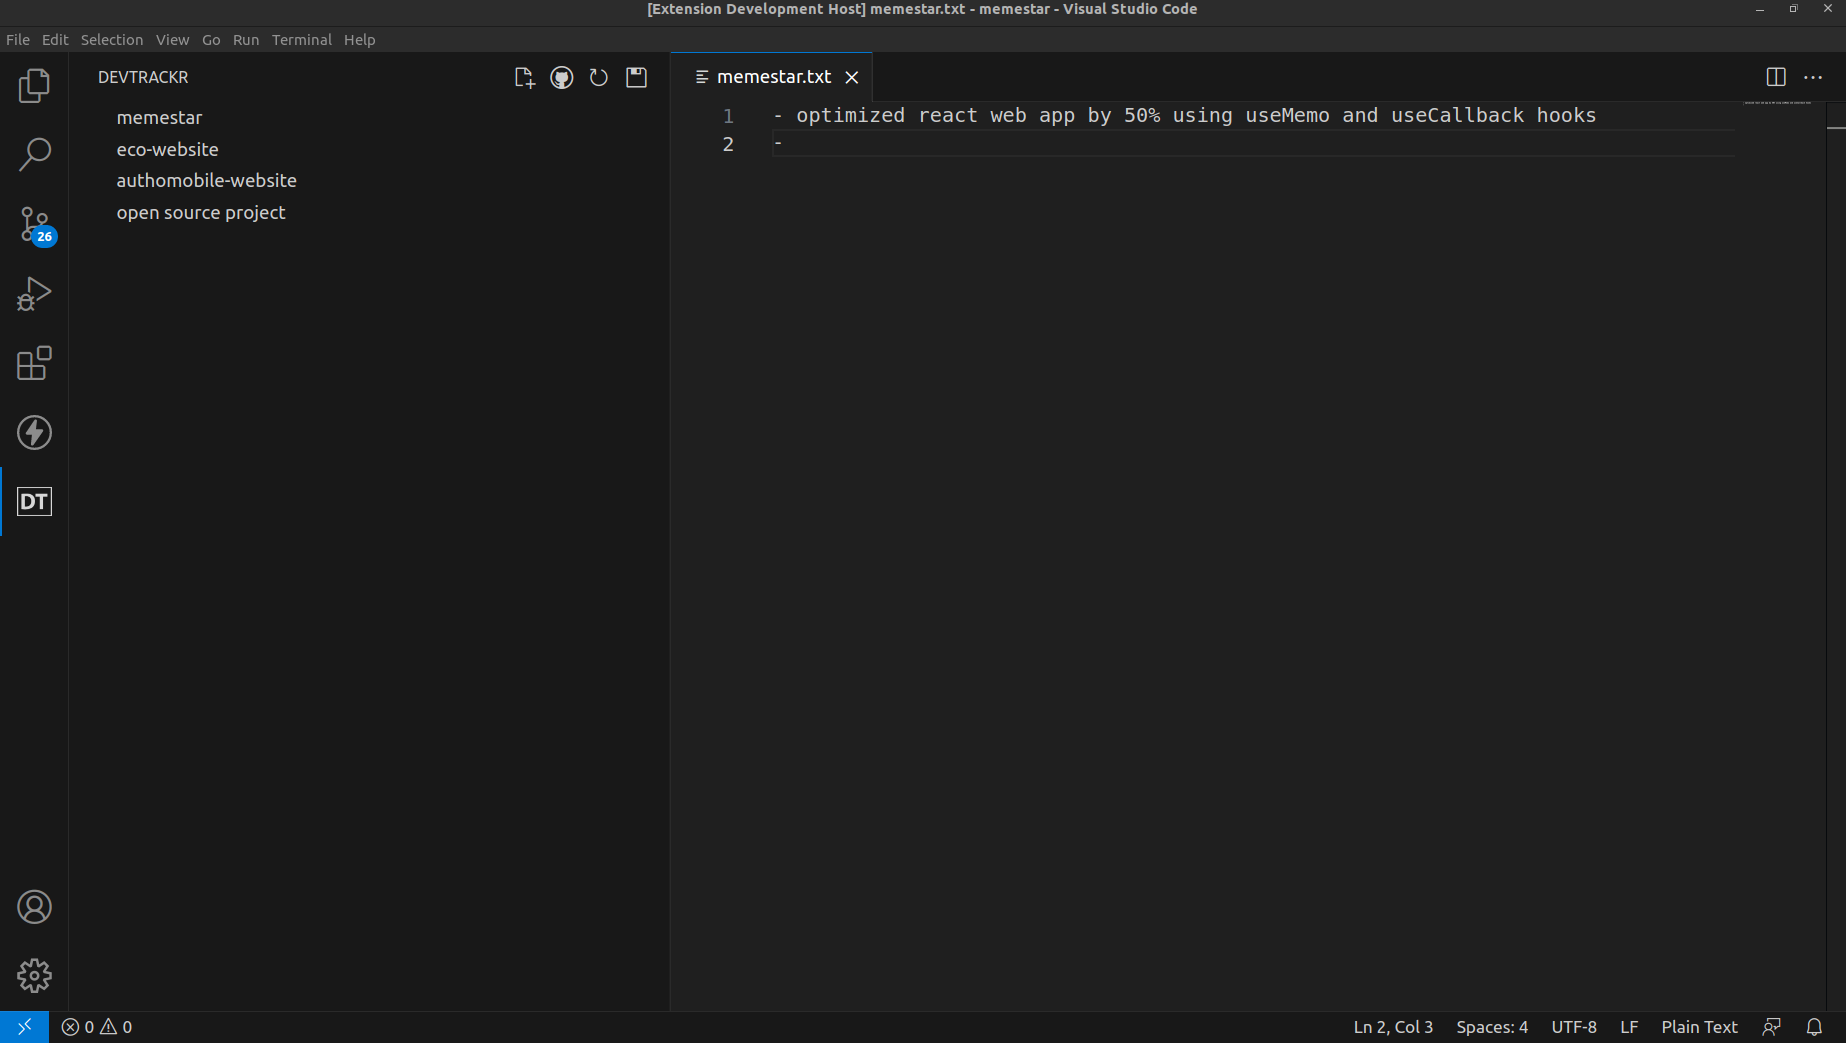The height and width of the screenshot is (1043, 1846).
Task: Open the Run menu
Action: coord(246,40)
